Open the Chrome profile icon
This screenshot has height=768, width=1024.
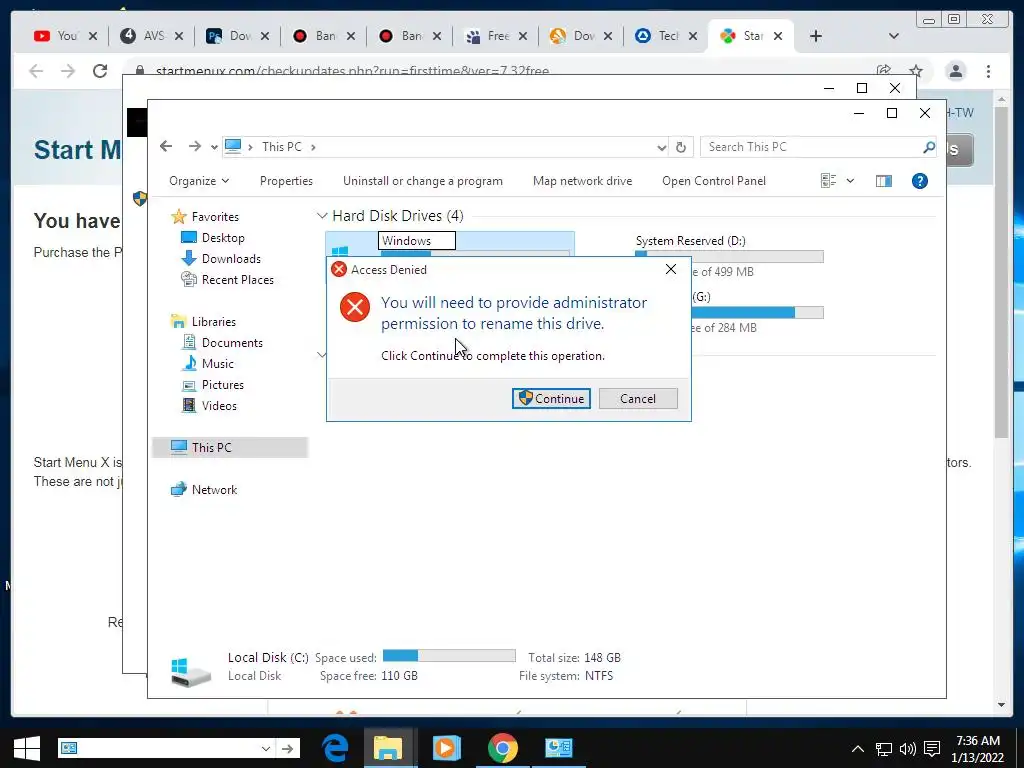[x=955, y=71]
